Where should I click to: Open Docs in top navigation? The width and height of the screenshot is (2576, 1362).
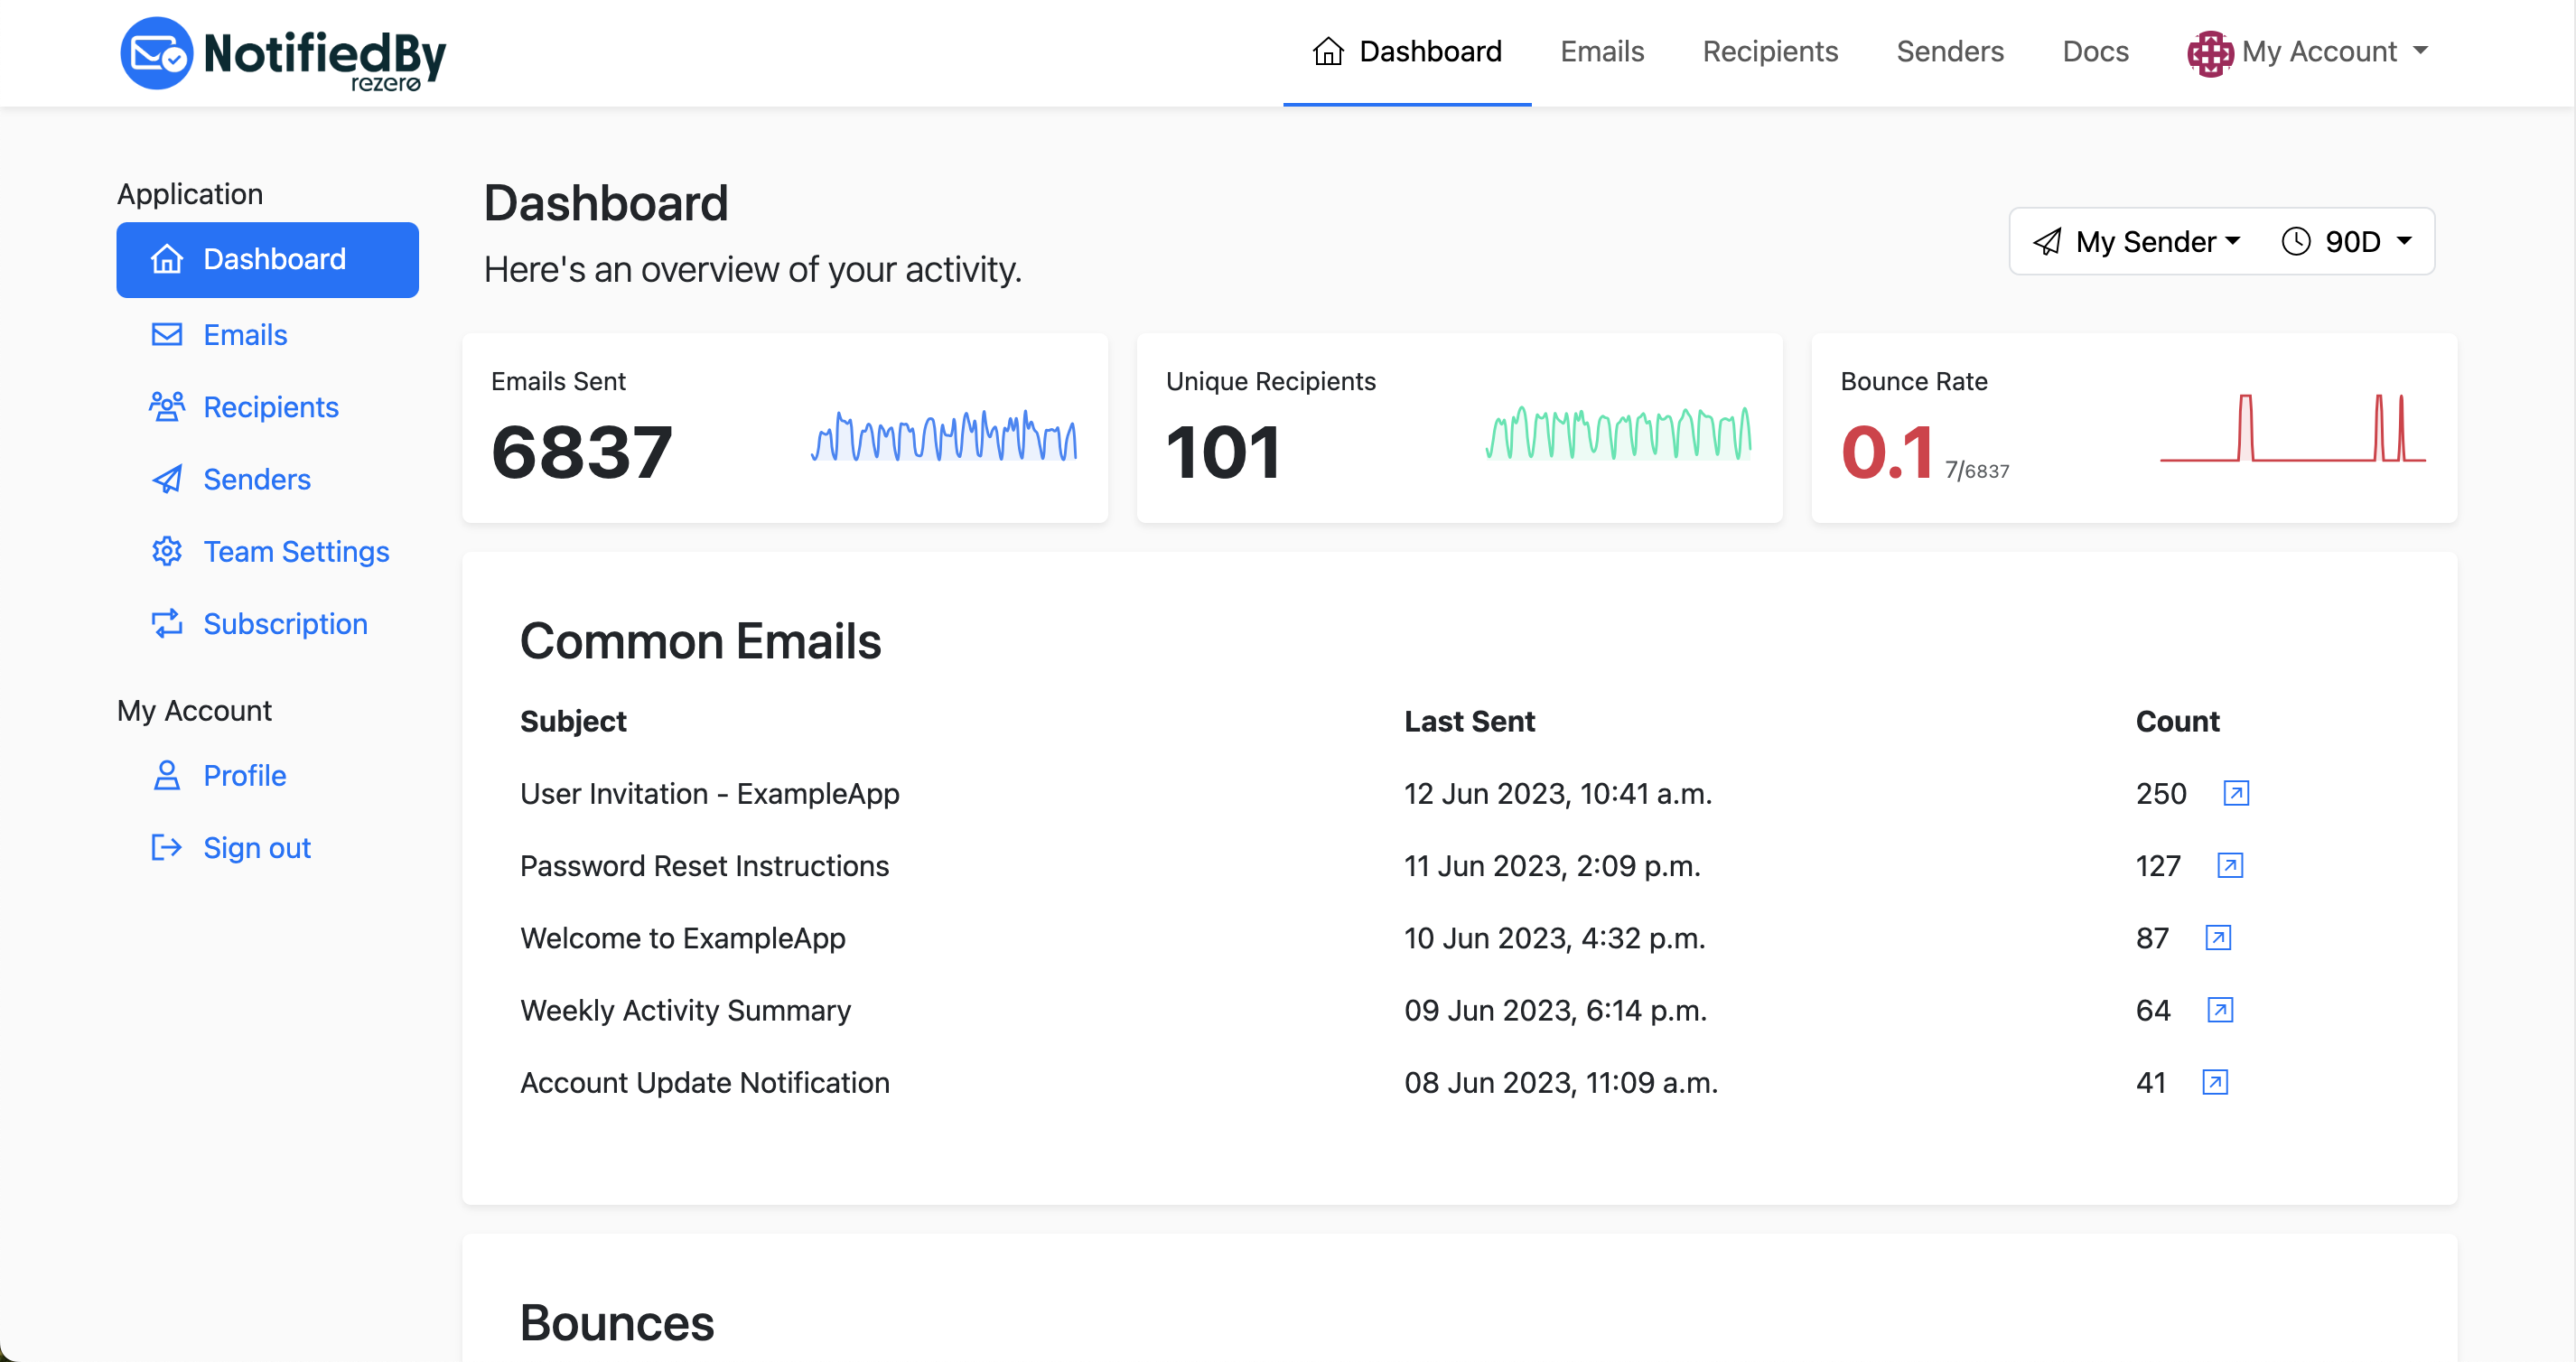click(x=2095, y=51)
